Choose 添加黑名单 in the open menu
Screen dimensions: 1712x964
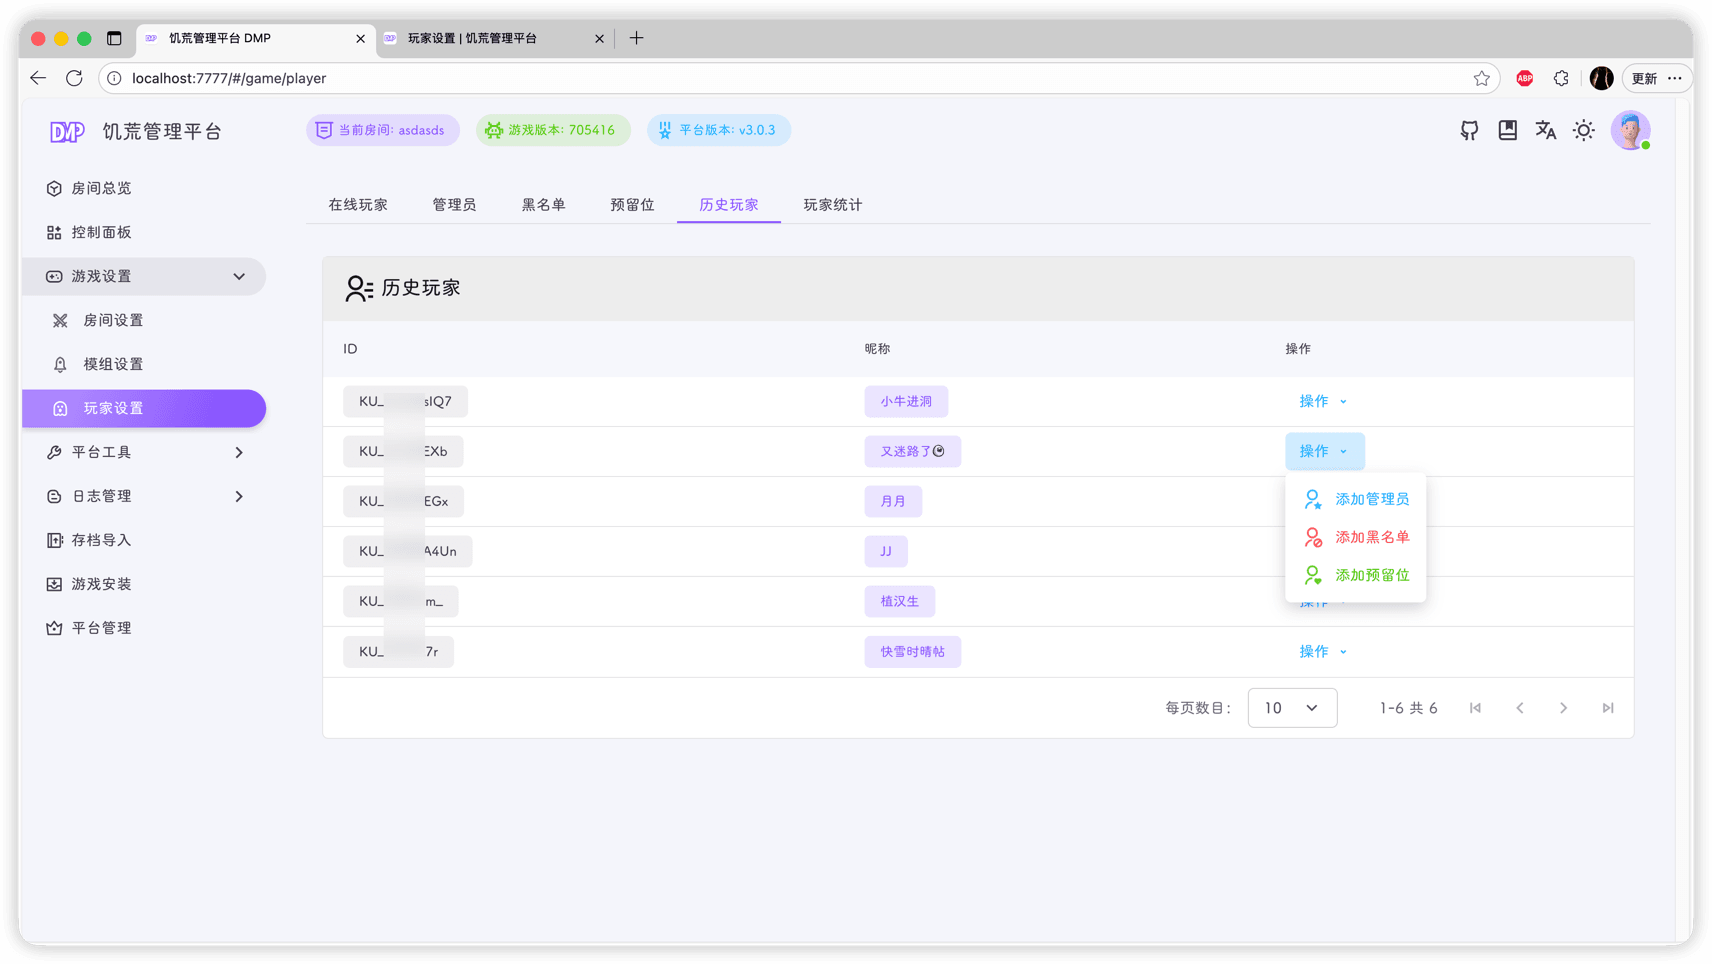click(x=1373, y=536)
